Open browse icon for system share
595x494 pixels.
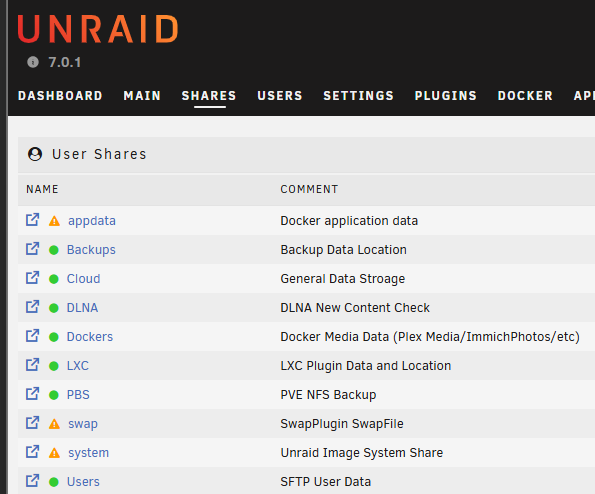[32, 452]
